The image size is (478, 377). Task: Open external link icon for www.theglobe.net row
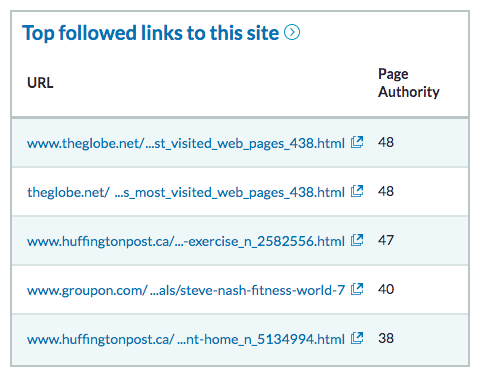tap(357, 142)
